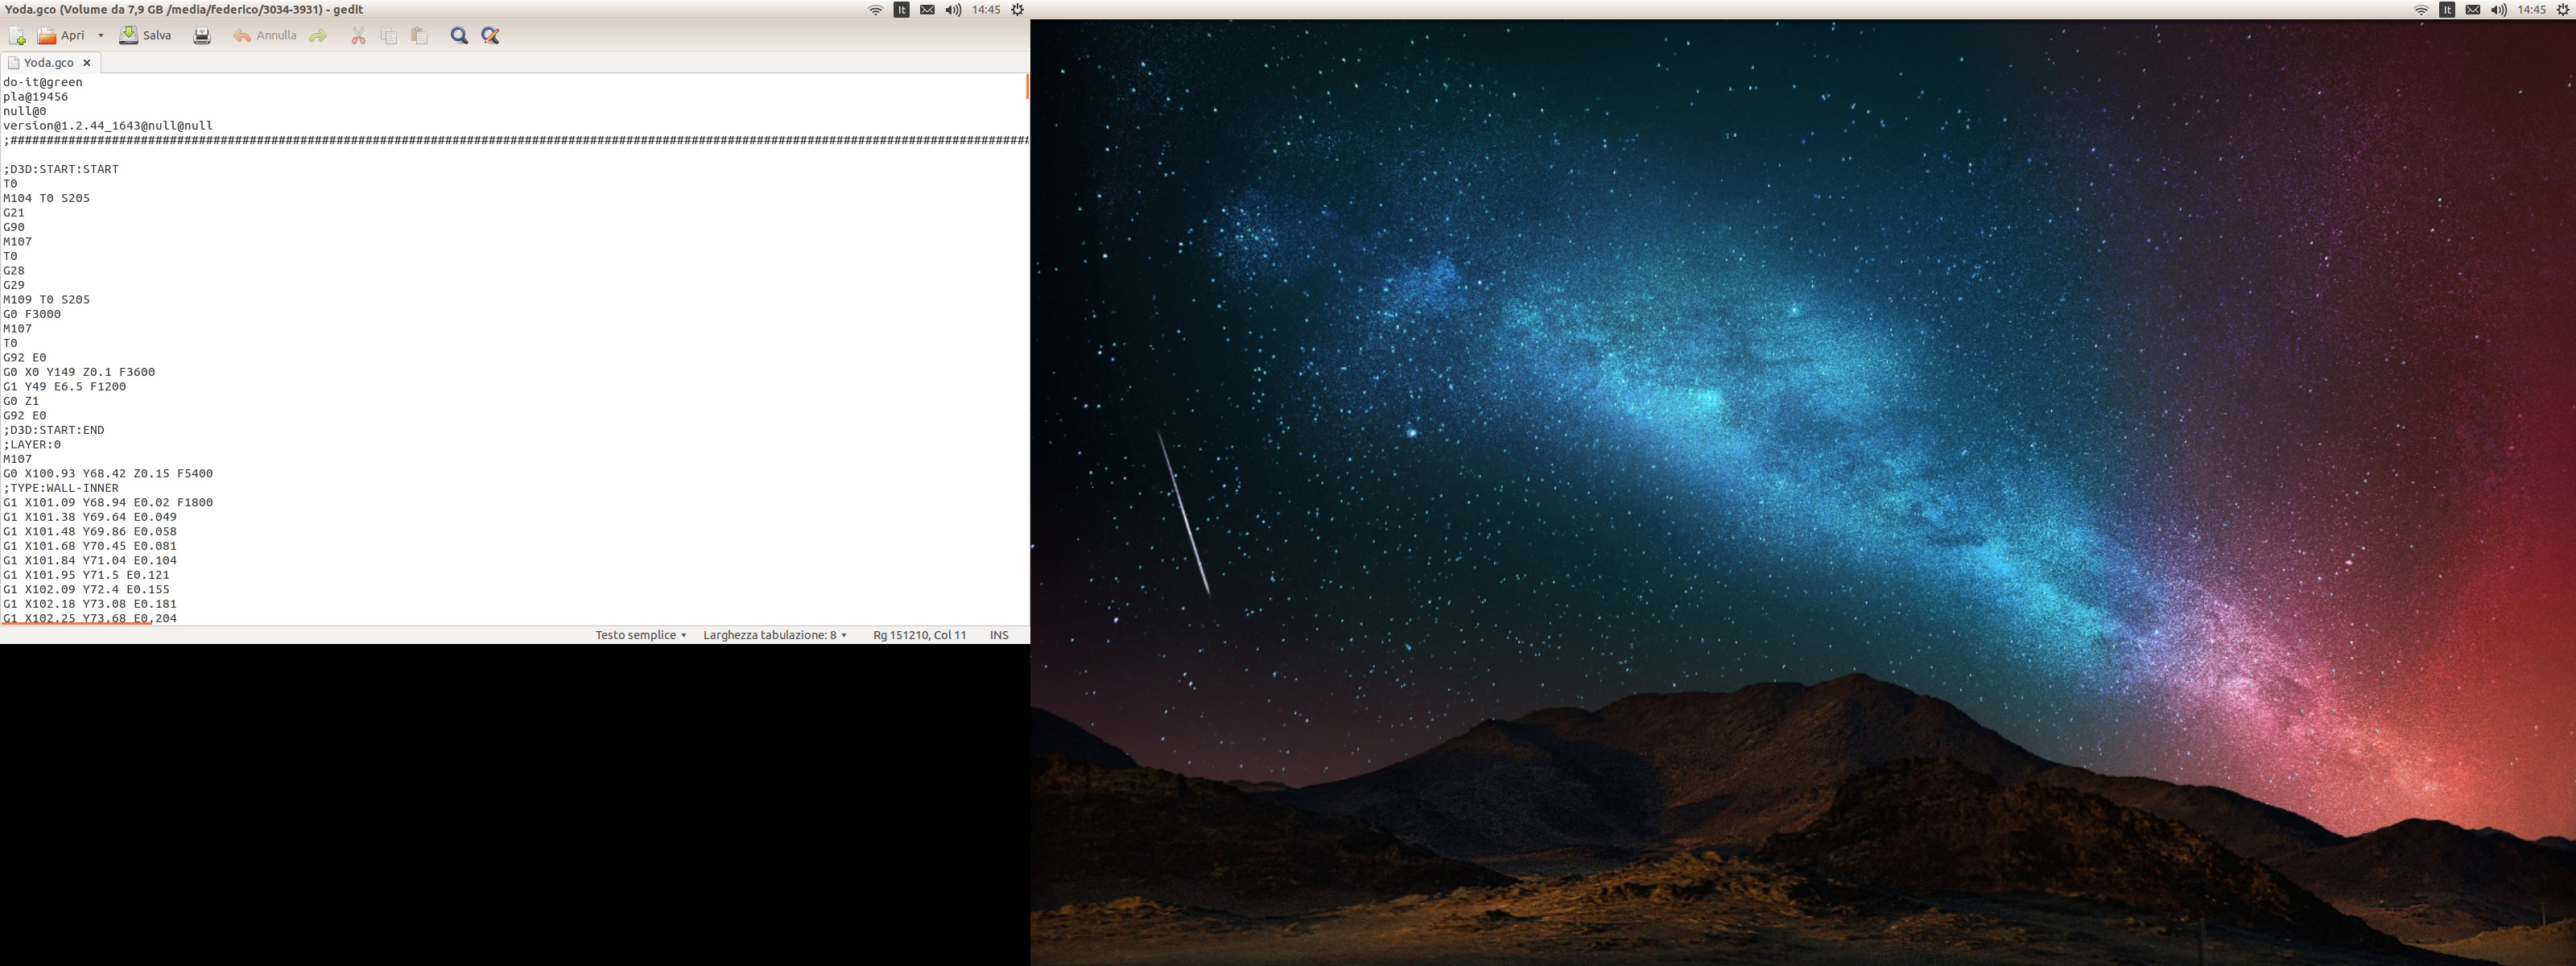Click the text line reading G92 E0
Image resolution: width=2576 pixels, height=966 pixels.
pyautogui.click(x=25, y=357)
